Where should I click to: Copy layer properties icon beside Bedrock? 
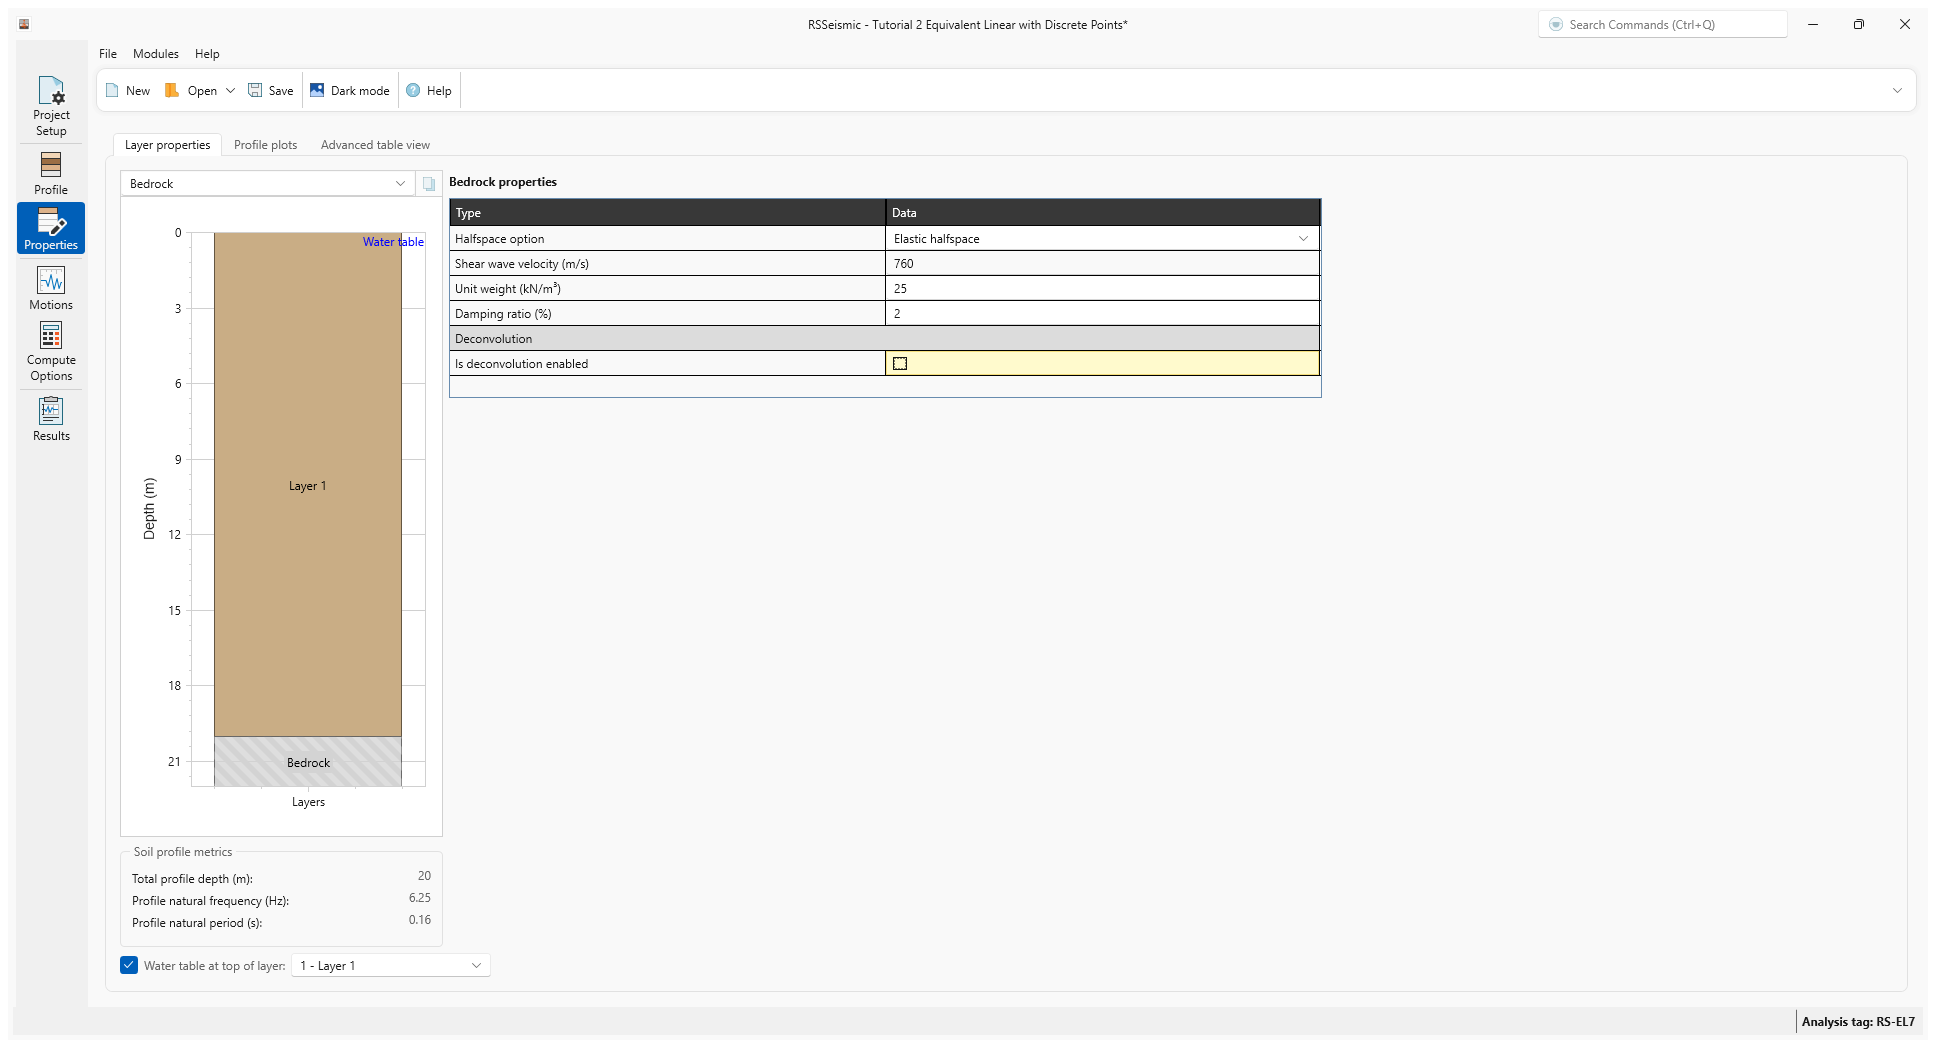[x=429, y=184]
